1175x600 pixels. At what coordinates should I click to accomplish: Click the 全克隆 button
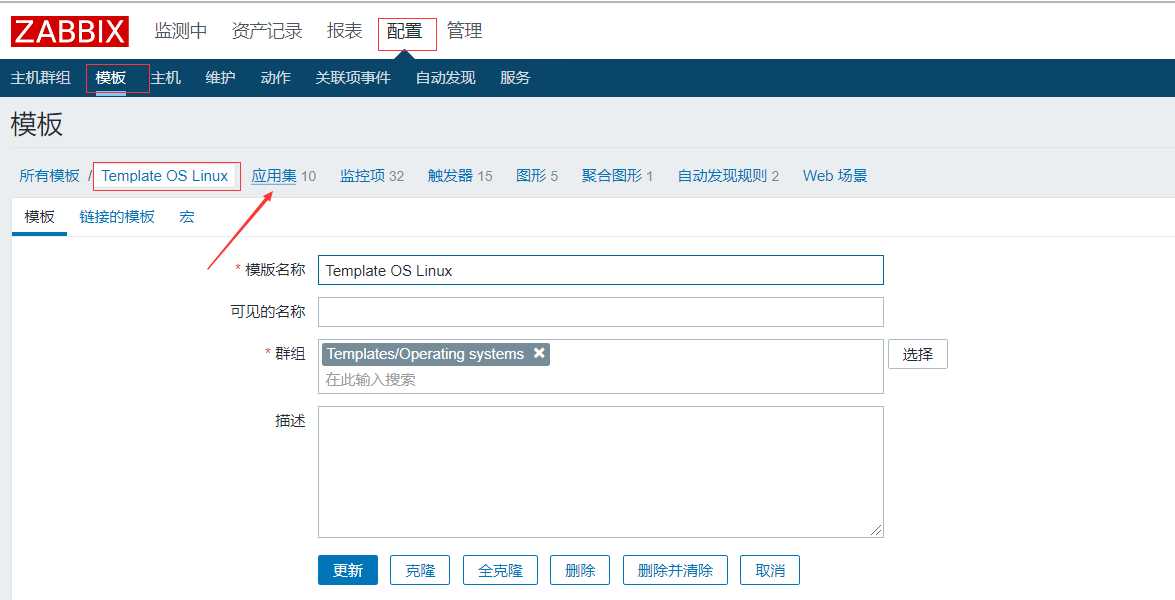[x=500, y=571]
